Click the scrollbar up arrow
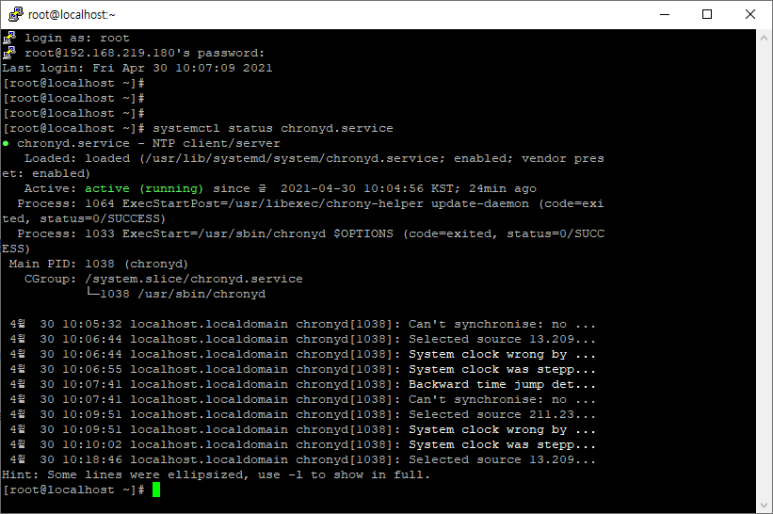The height and width of the screenshot is (514, 773). tap(764, 37)
